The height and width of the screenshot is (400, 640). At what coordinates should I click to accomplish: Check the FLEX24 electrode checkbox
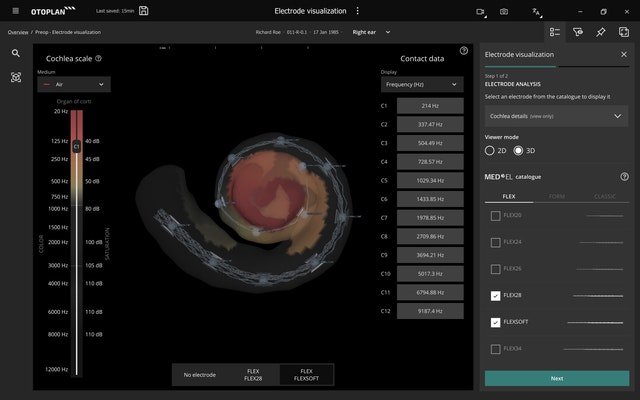(496, 242)
